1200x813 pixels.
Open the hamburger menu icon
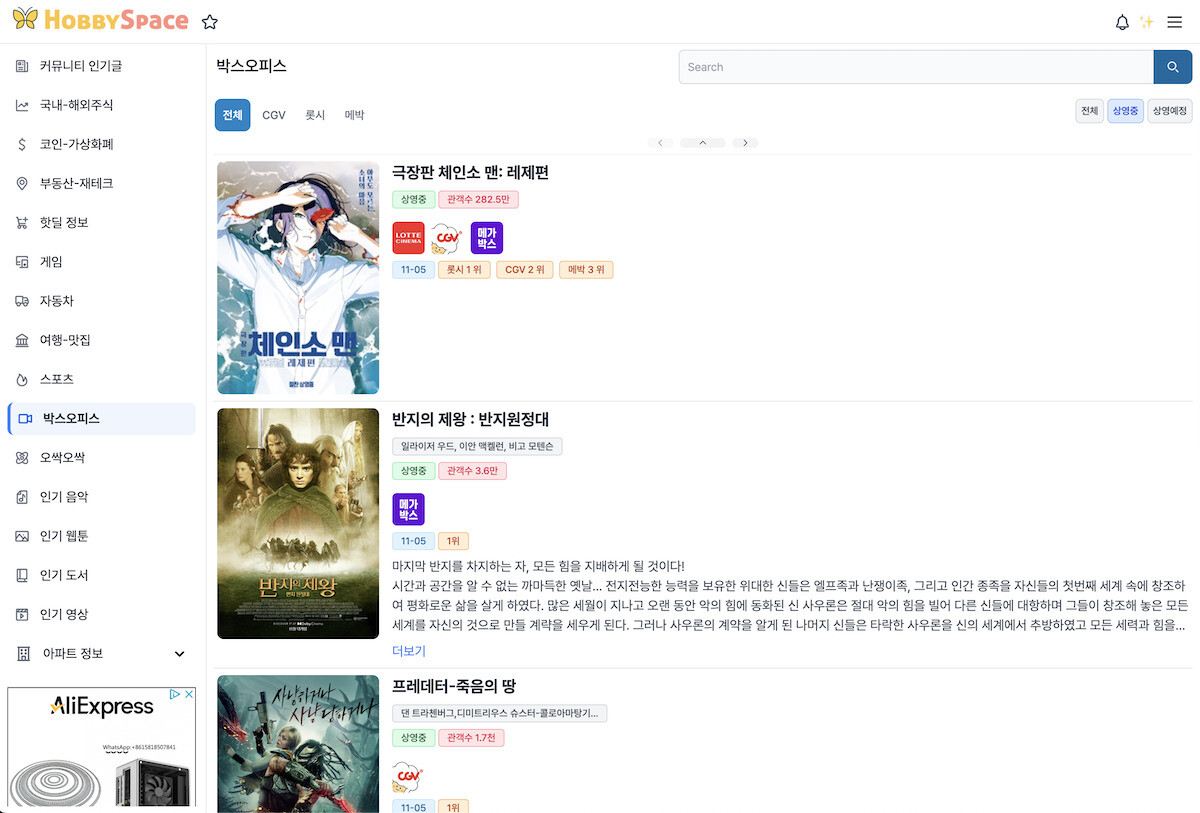click(x=1175, y=22)
